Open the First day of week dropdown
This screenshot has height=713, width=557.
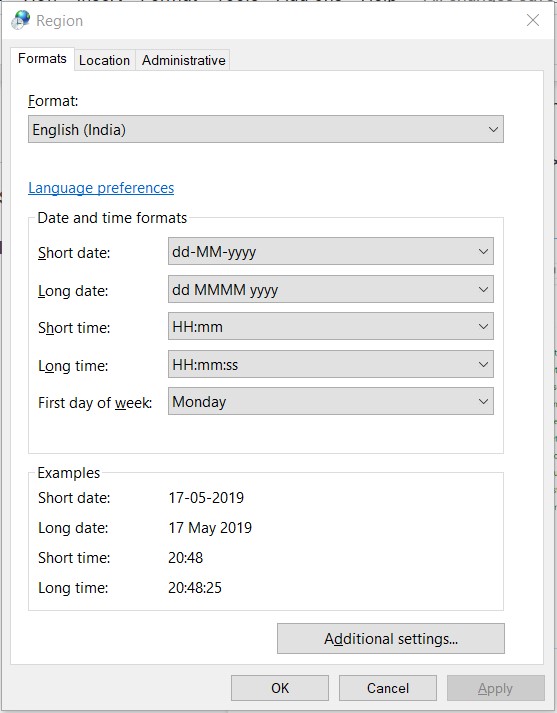331,401
